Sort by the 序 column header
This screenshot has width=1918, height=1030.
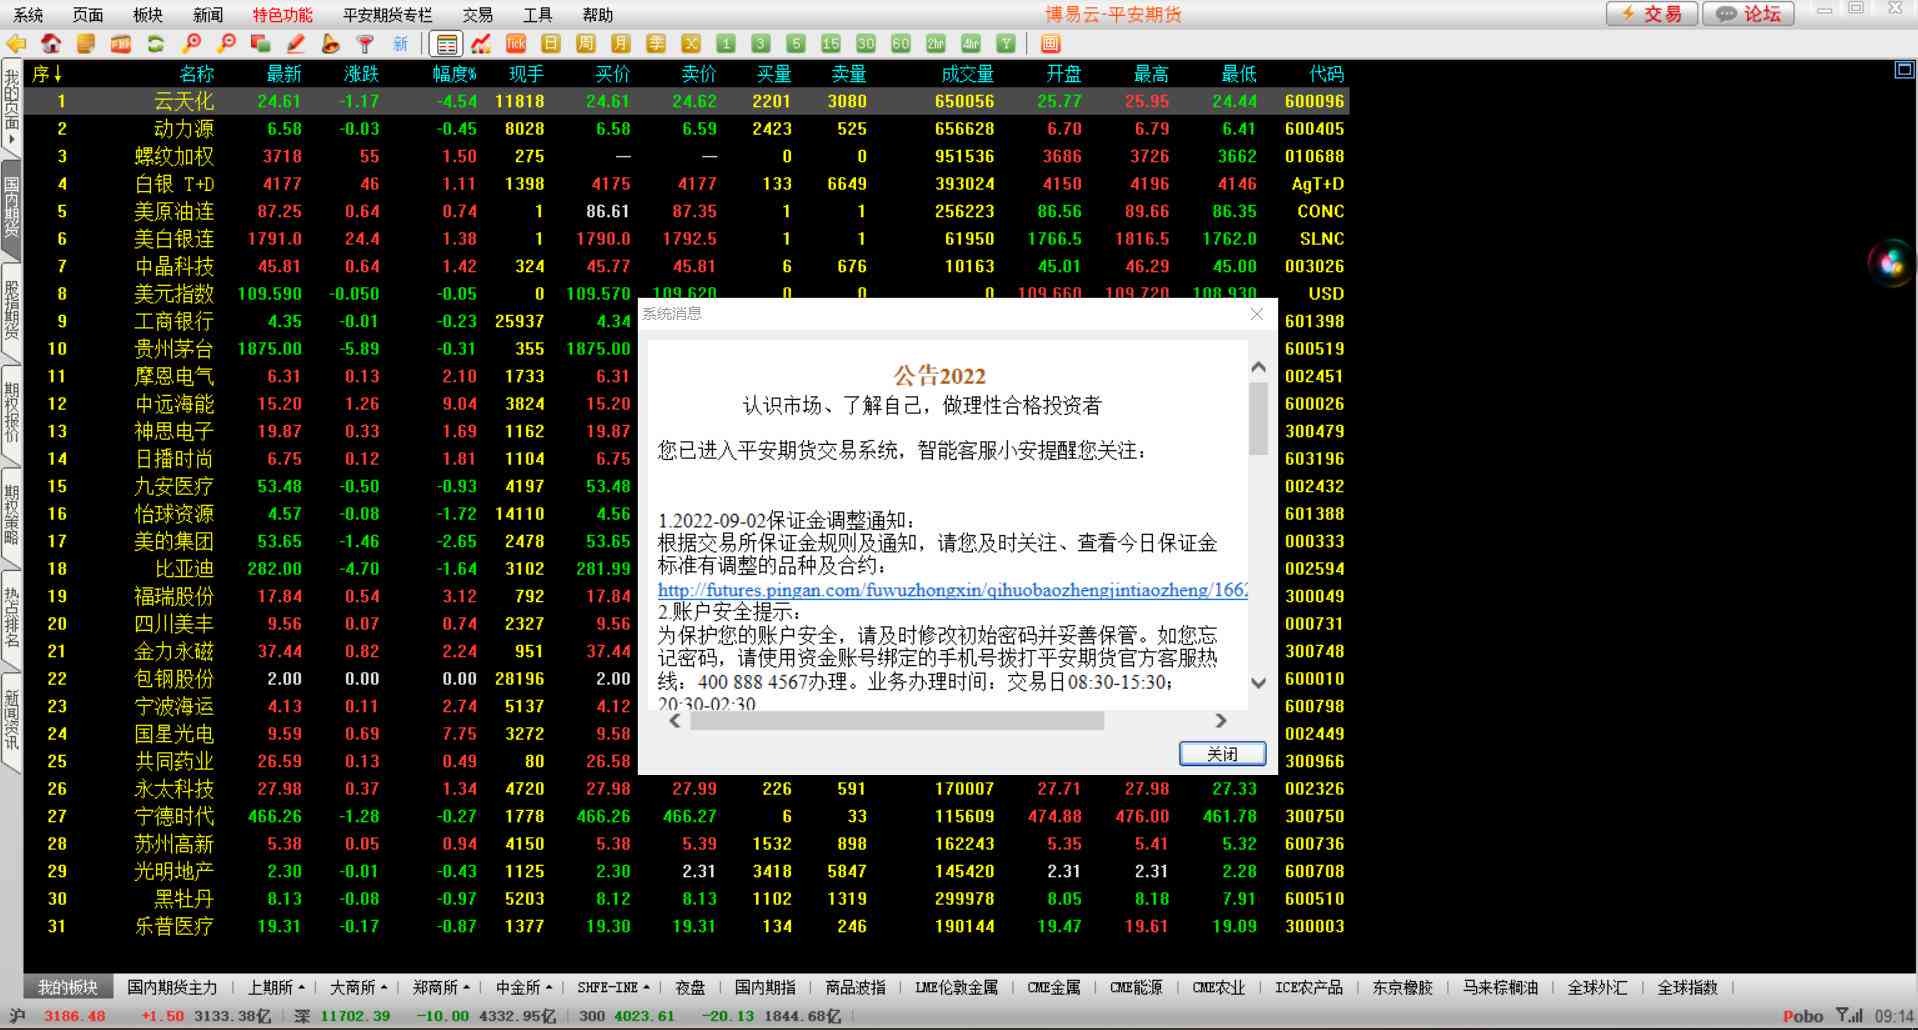[x=47, y=74]
